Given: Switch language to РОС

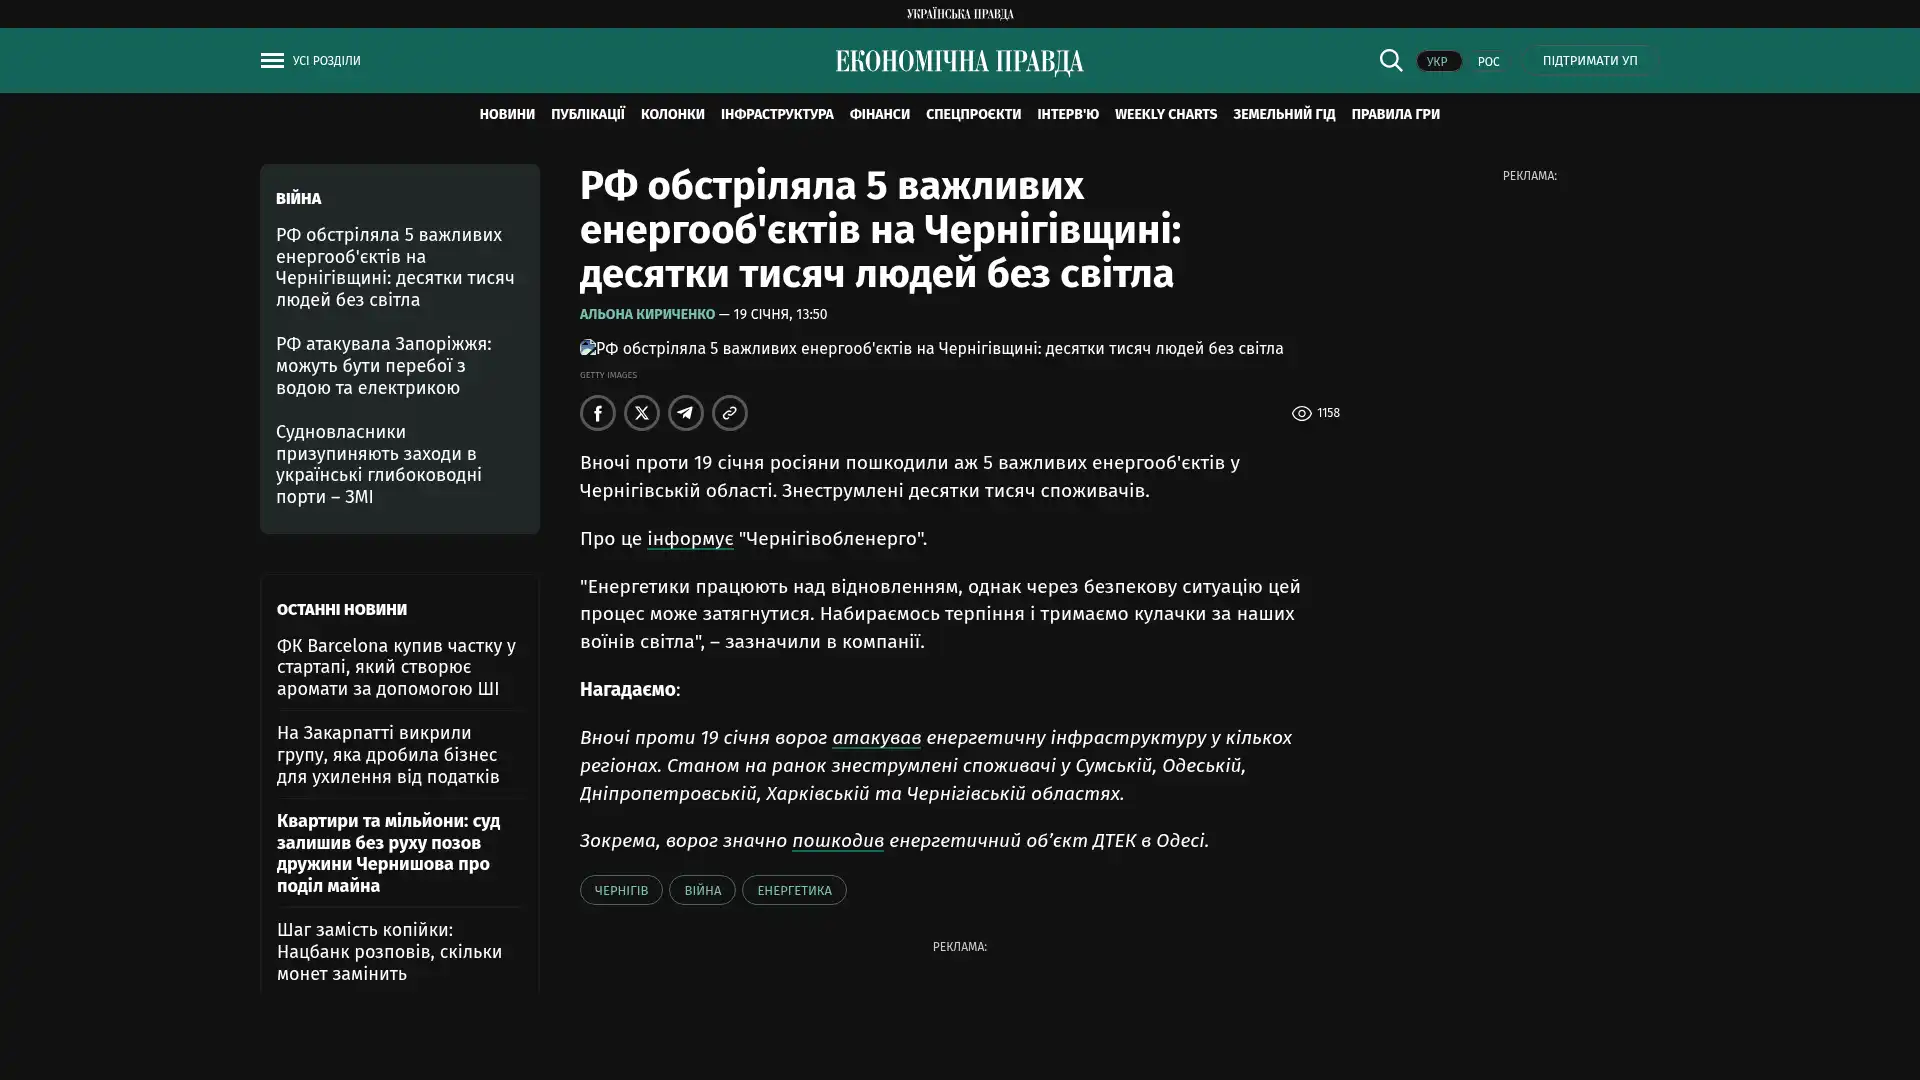Looking at the screenshot, I should click(1488, 62).
